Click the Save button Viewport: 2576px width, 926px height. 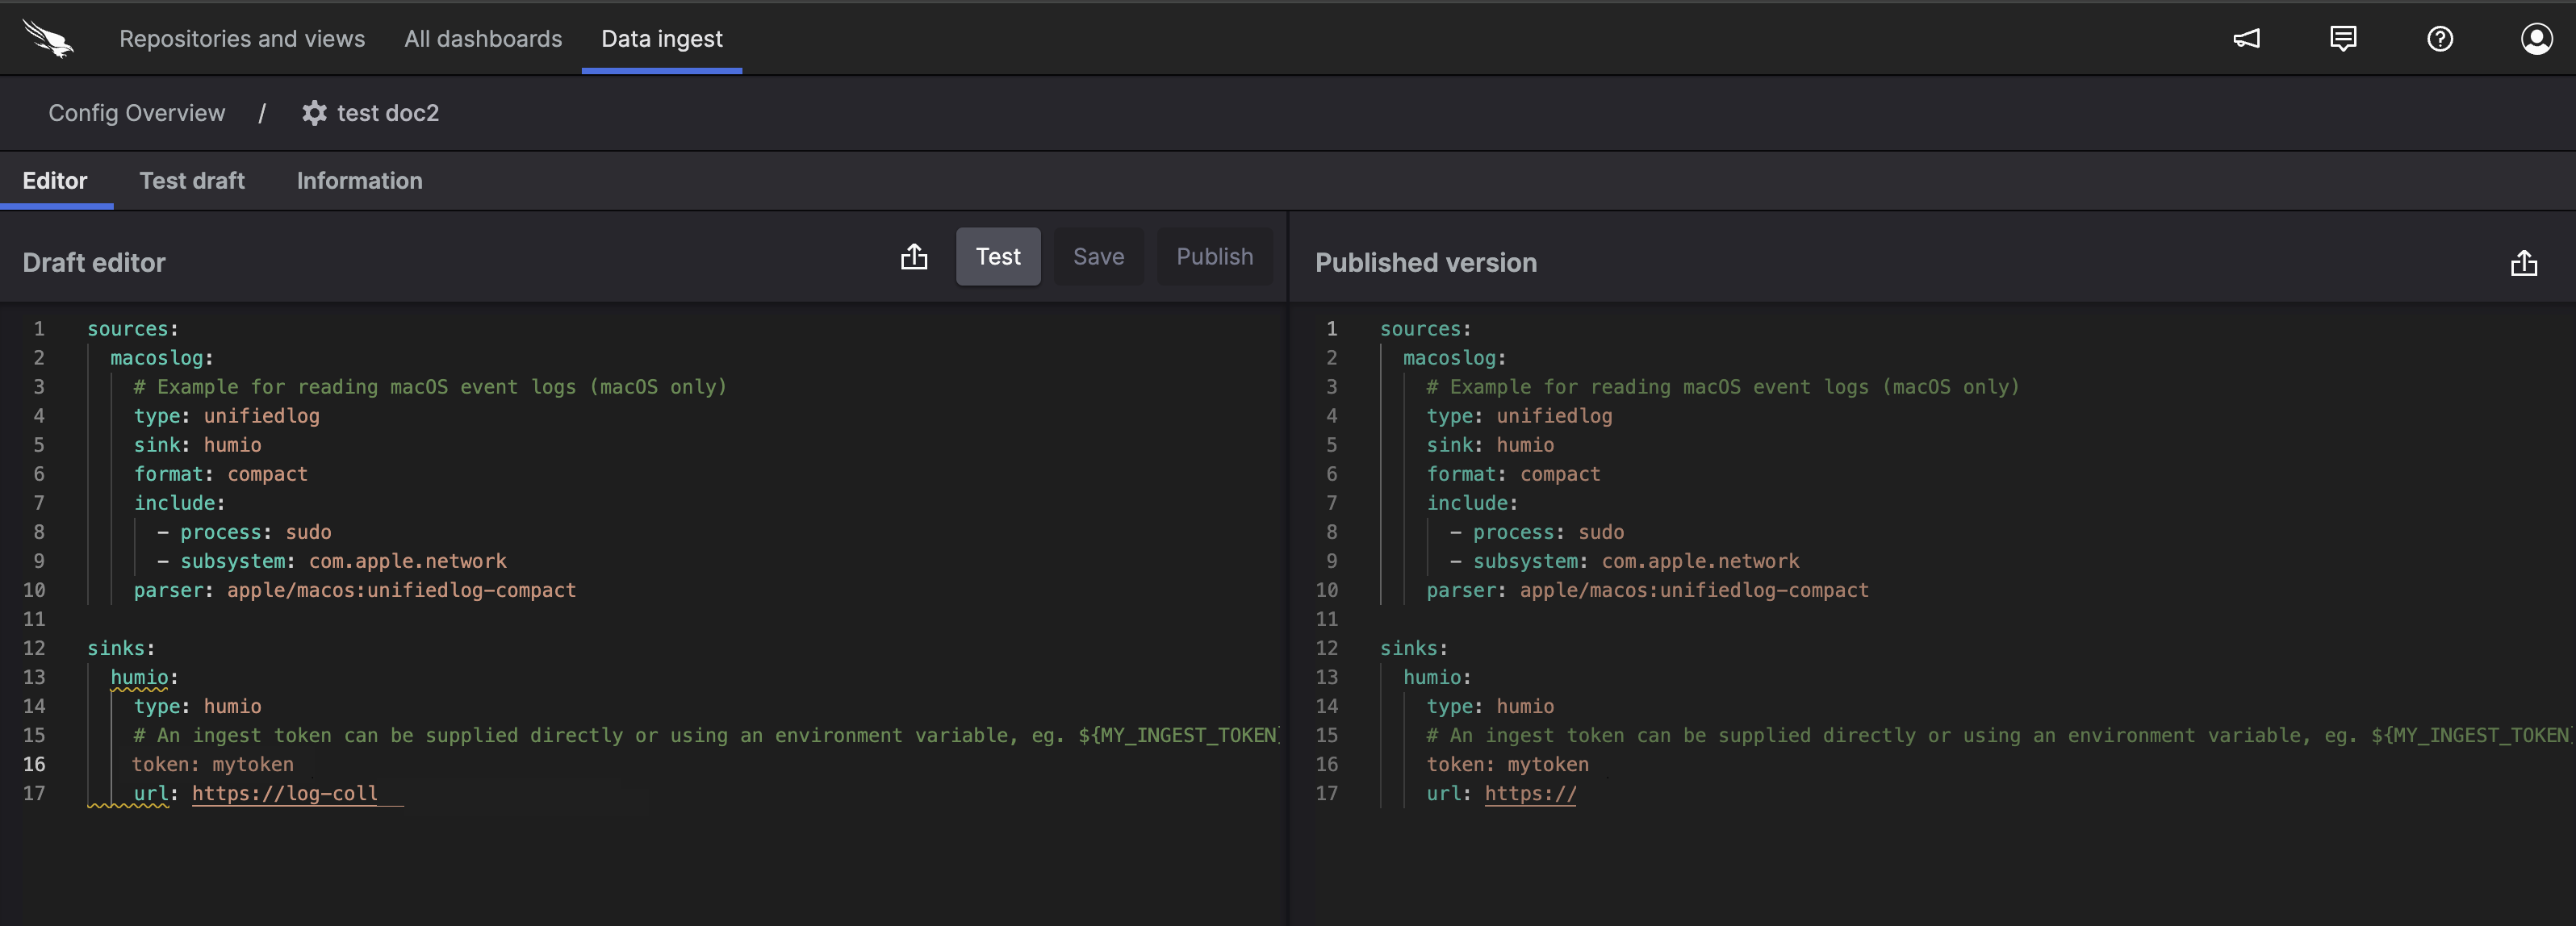click(1098, 256)
